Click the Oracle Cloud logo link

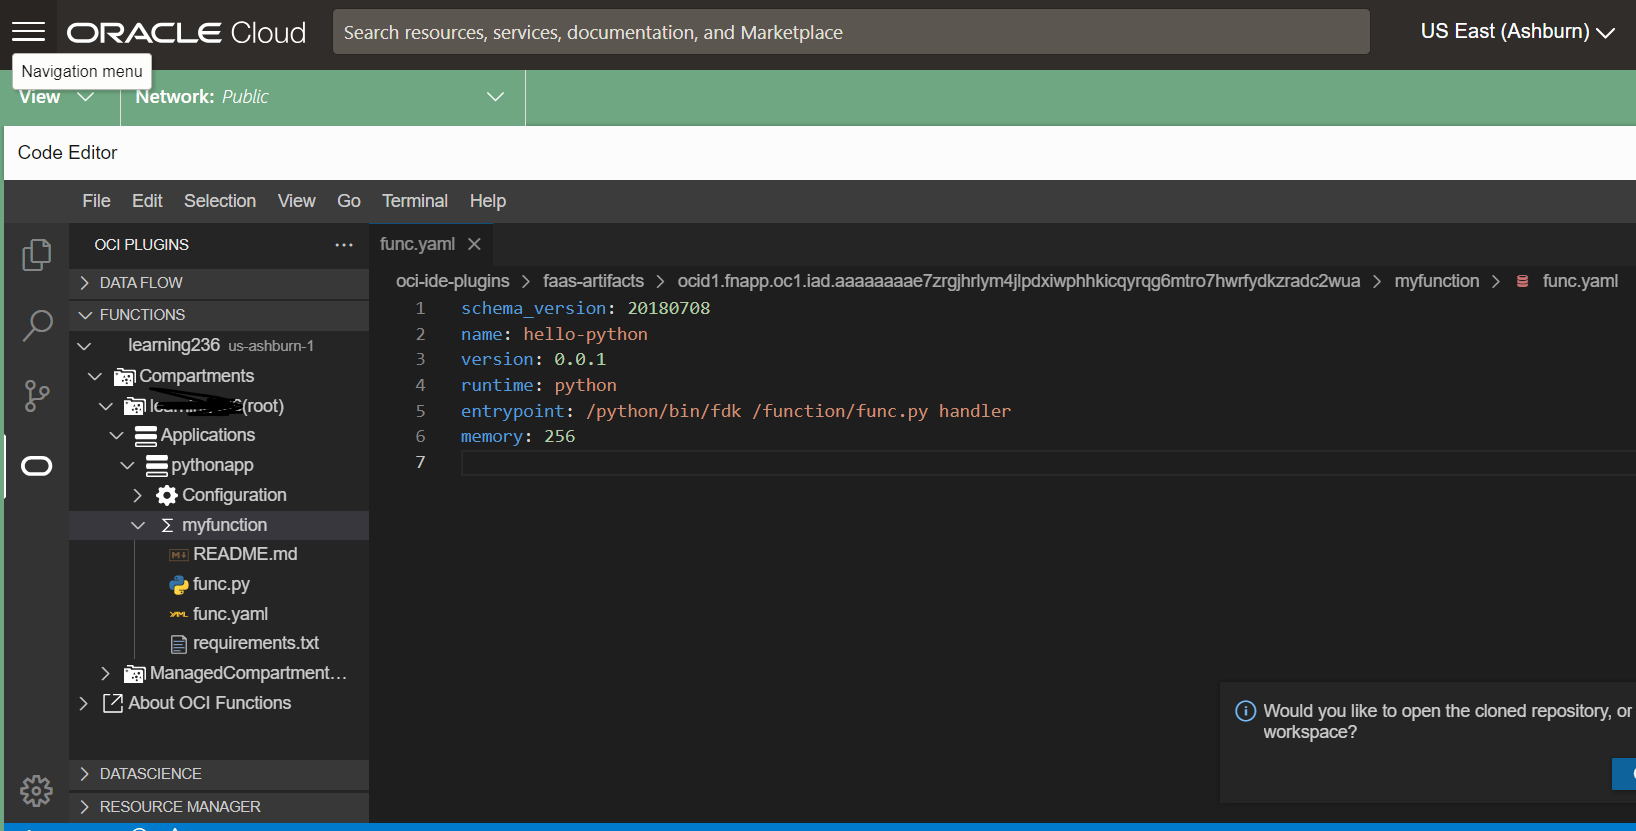click(x=186, y=33)
